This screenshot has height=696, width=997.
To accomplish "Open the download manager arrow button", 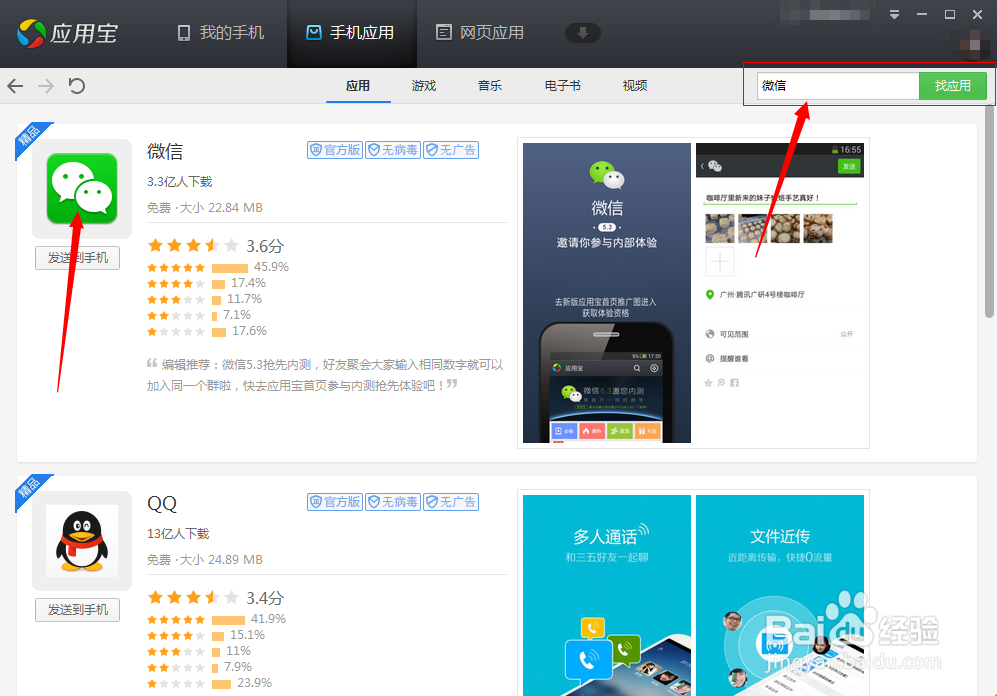I will tap(582, 33).
